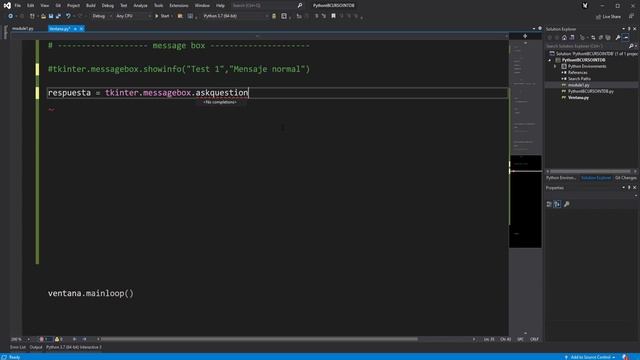Image resolution: width=640 pixels, height=360 pixels.
Task: Click the ventana.mainloop() code line
Action: [x=91, y=293]
